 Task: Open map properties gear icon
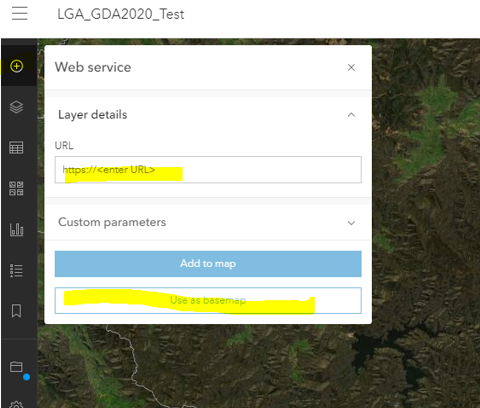tap(16, 404)
